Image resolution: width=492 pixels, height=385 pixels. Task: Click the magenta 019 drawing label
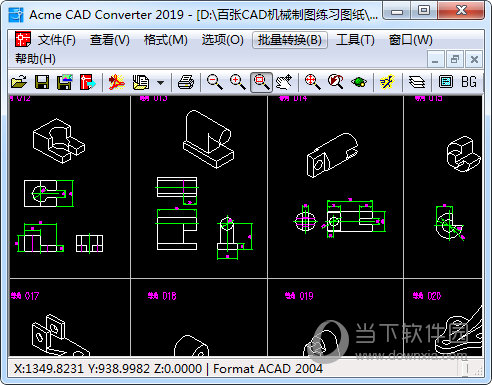point(299,296)
